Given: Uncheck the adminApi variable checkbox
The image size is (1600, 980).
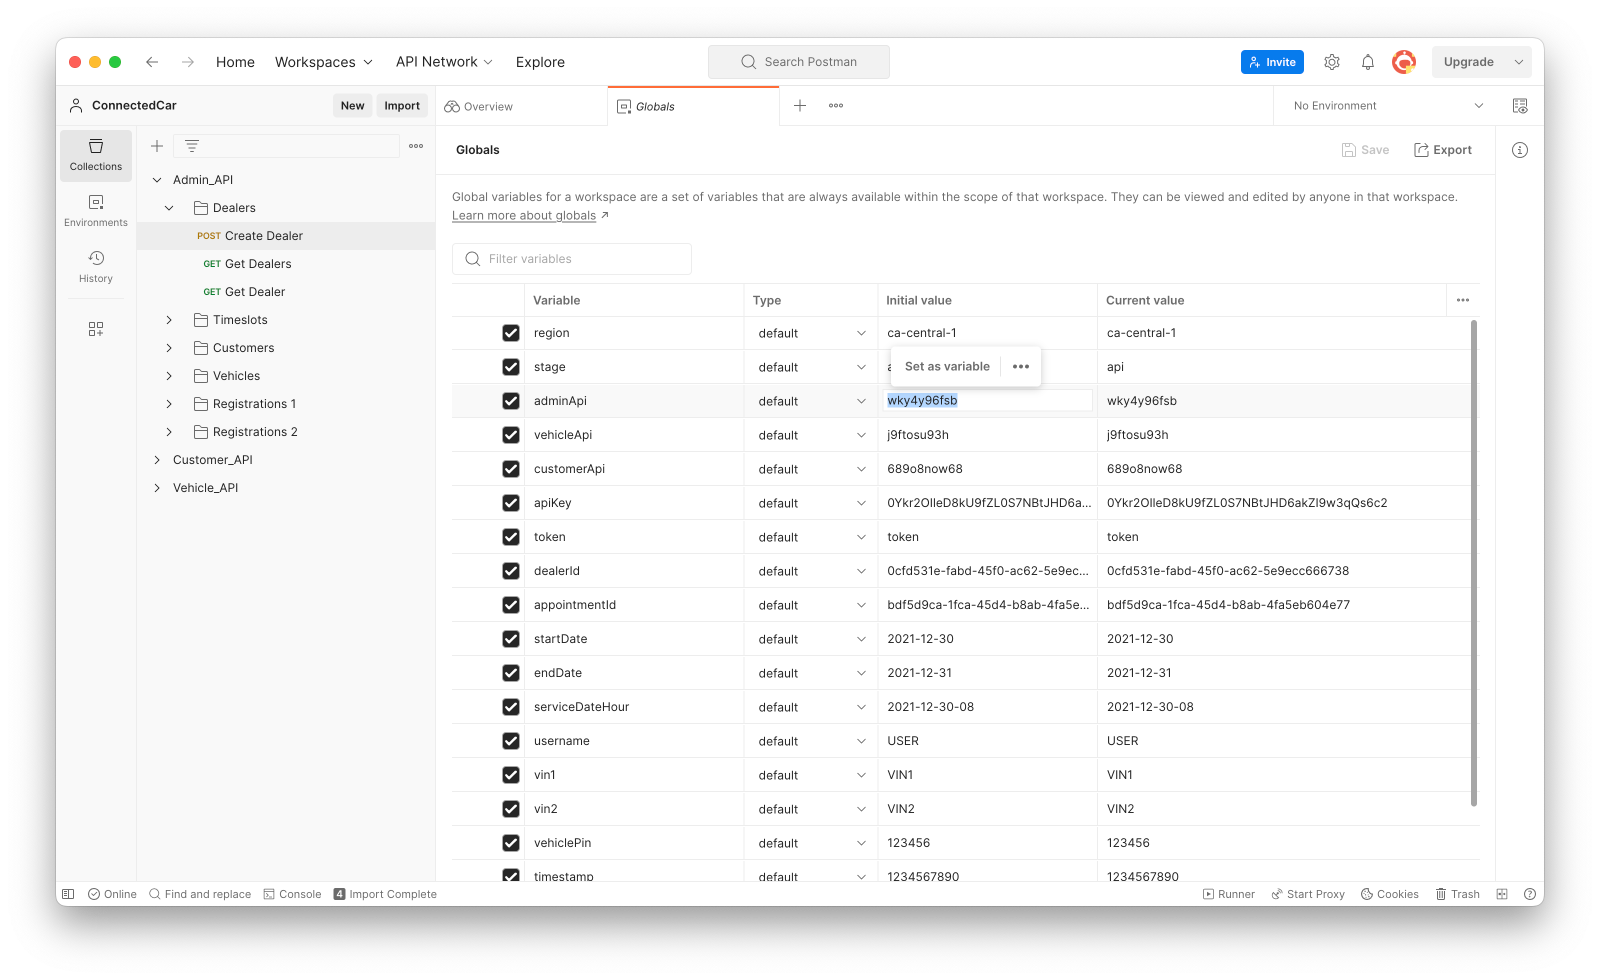Looking at the screenshot, I should (511, 401).
